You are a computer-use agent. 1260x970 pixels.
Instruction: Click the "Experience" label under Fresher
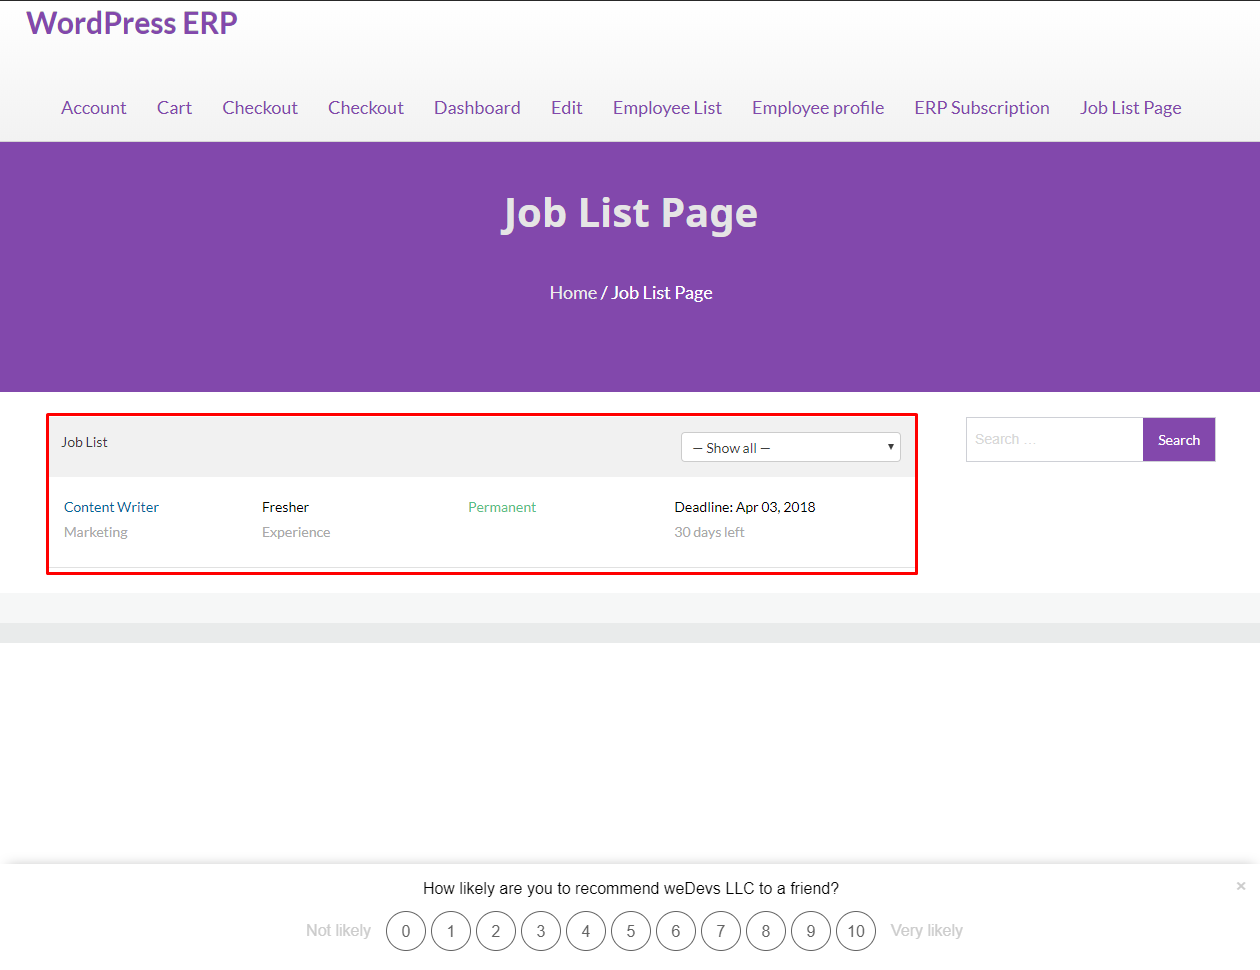point(296,533)
